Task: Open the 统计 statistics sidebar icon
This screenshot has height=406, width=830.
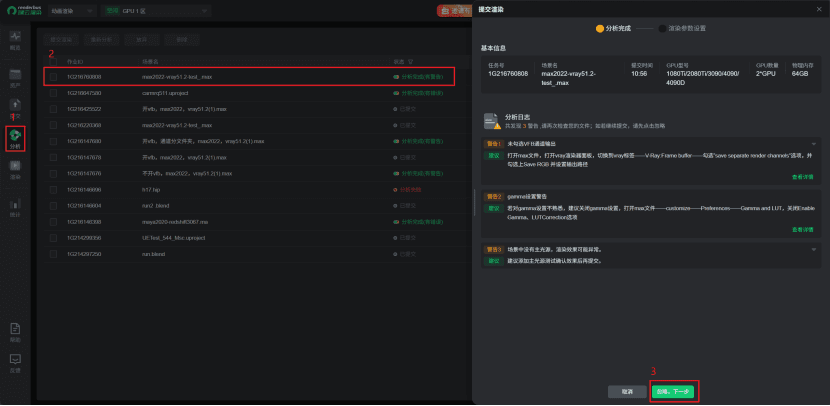Action: (x=15, y=207)
